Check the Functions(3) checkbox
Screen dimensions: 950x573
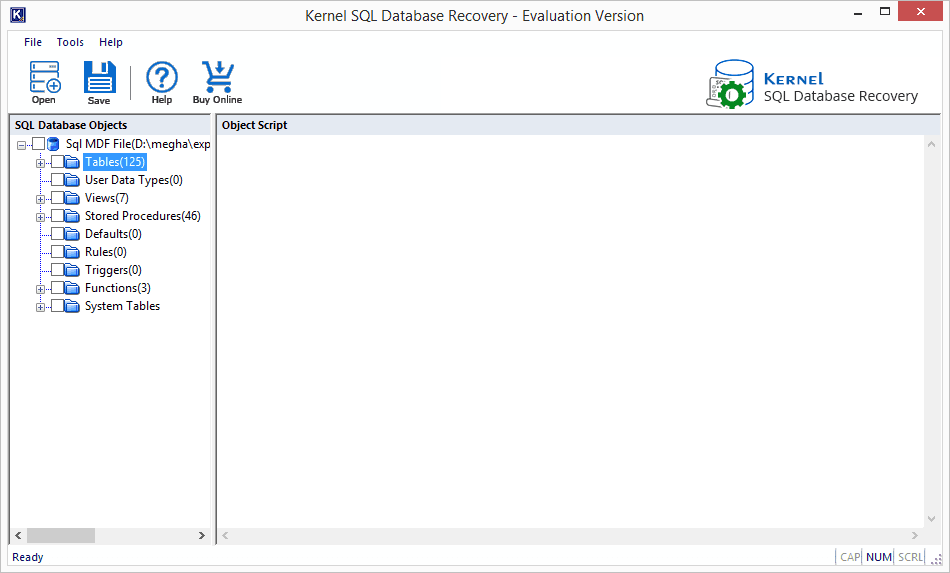coord(58,288)
